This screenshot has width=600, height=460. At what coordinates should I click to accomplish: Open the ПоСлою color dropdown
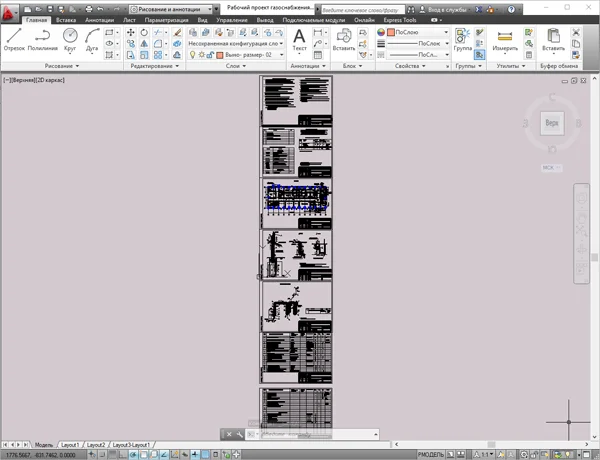[418, 33]
